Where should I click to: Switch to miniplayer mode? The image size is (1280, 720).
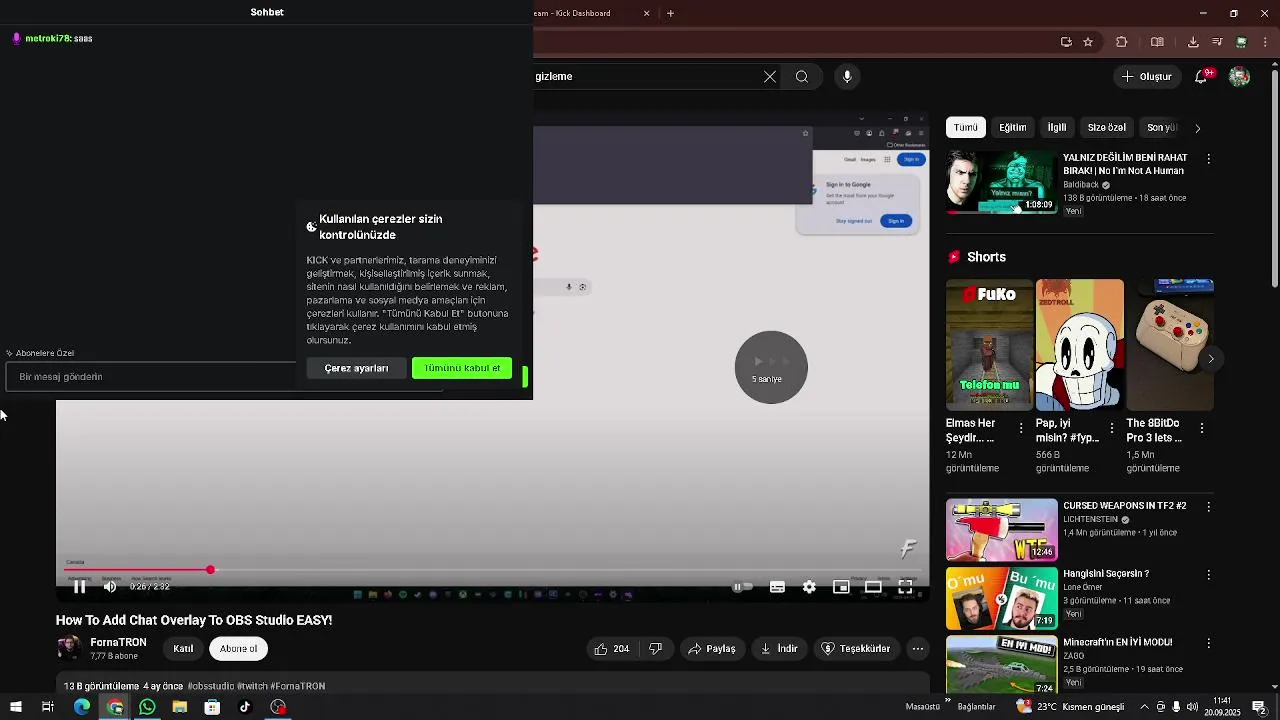tap(841, 587)
